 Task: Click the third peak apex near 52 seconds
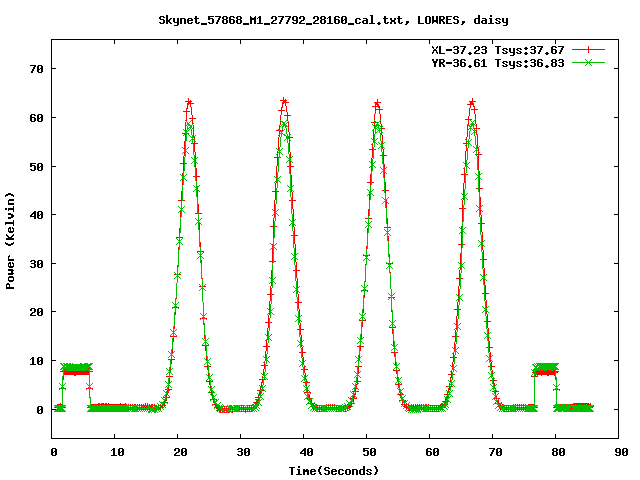tap(377, 103)
